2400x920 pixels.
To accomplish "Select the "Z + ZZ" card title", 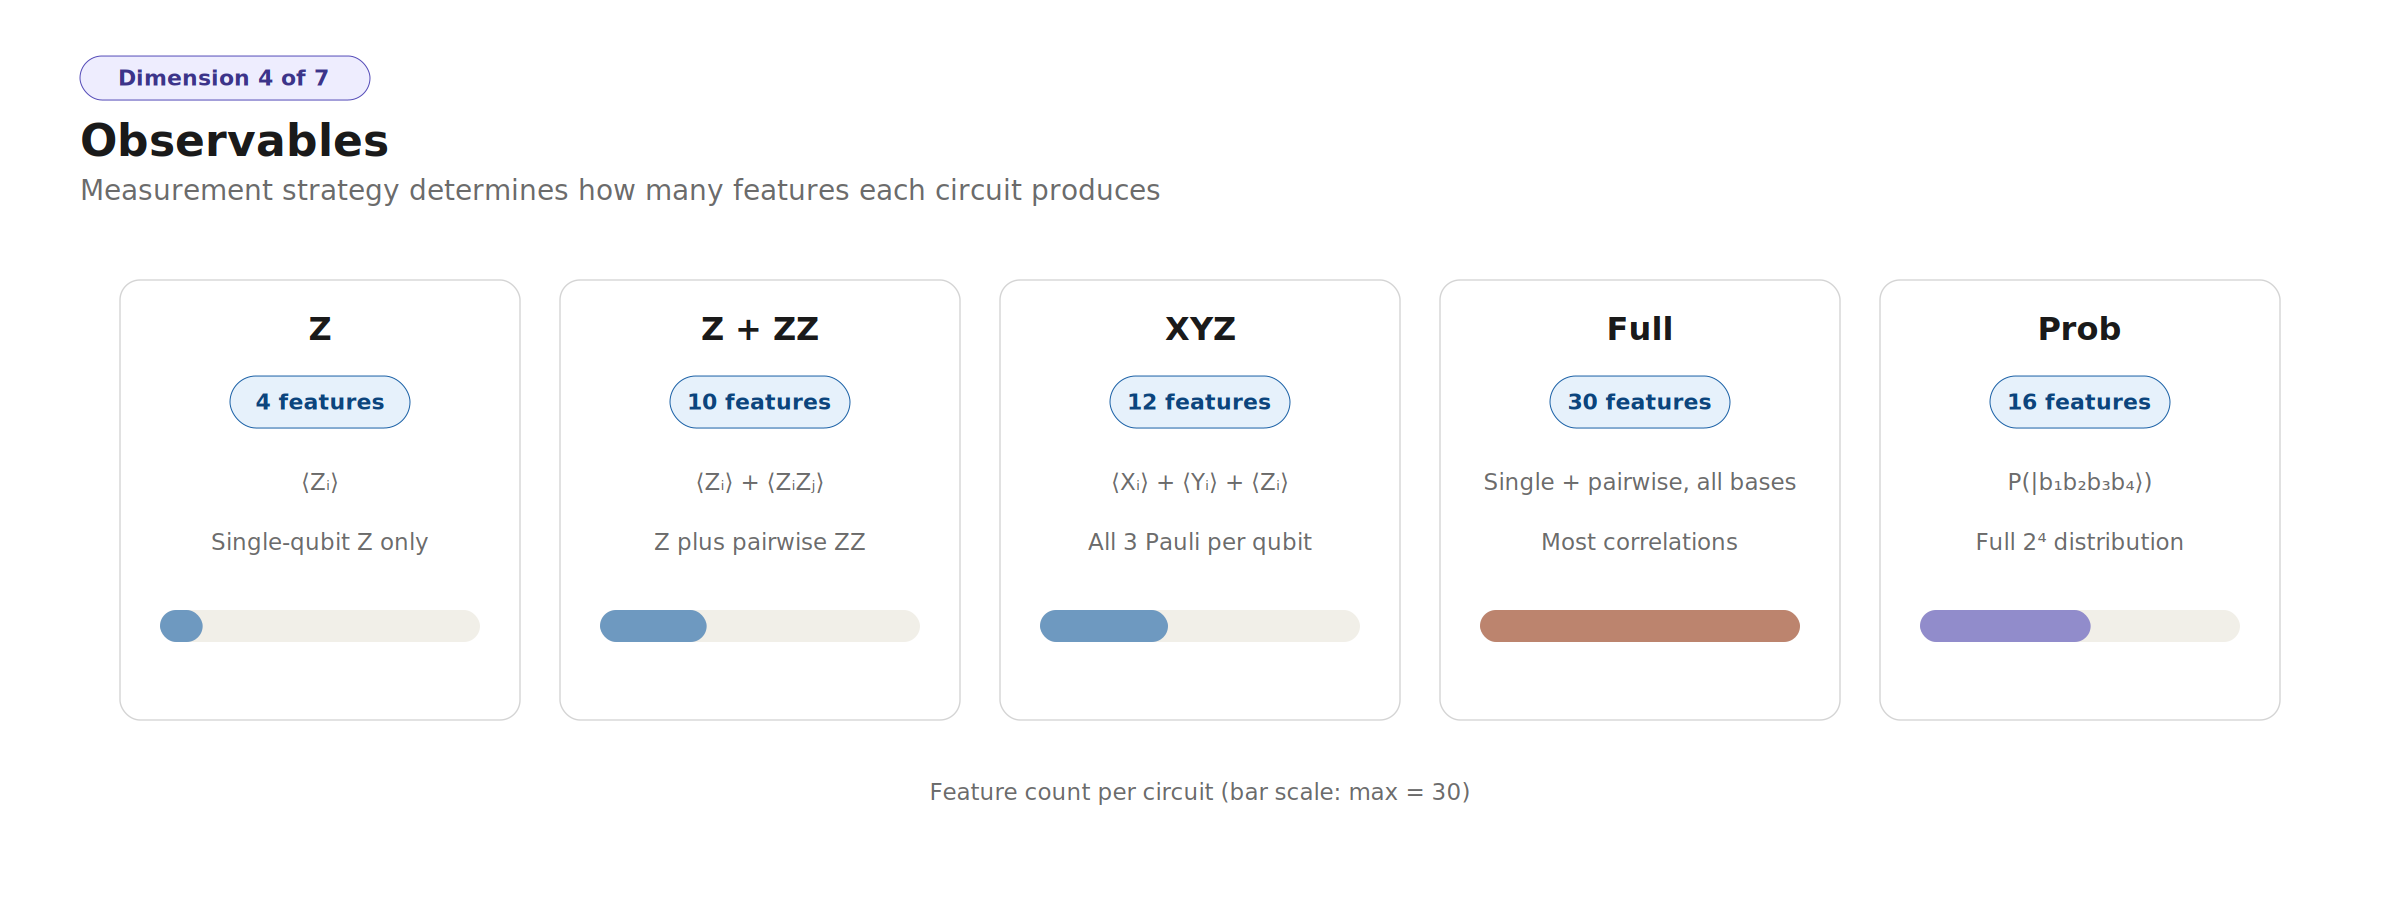I will 759,329.
